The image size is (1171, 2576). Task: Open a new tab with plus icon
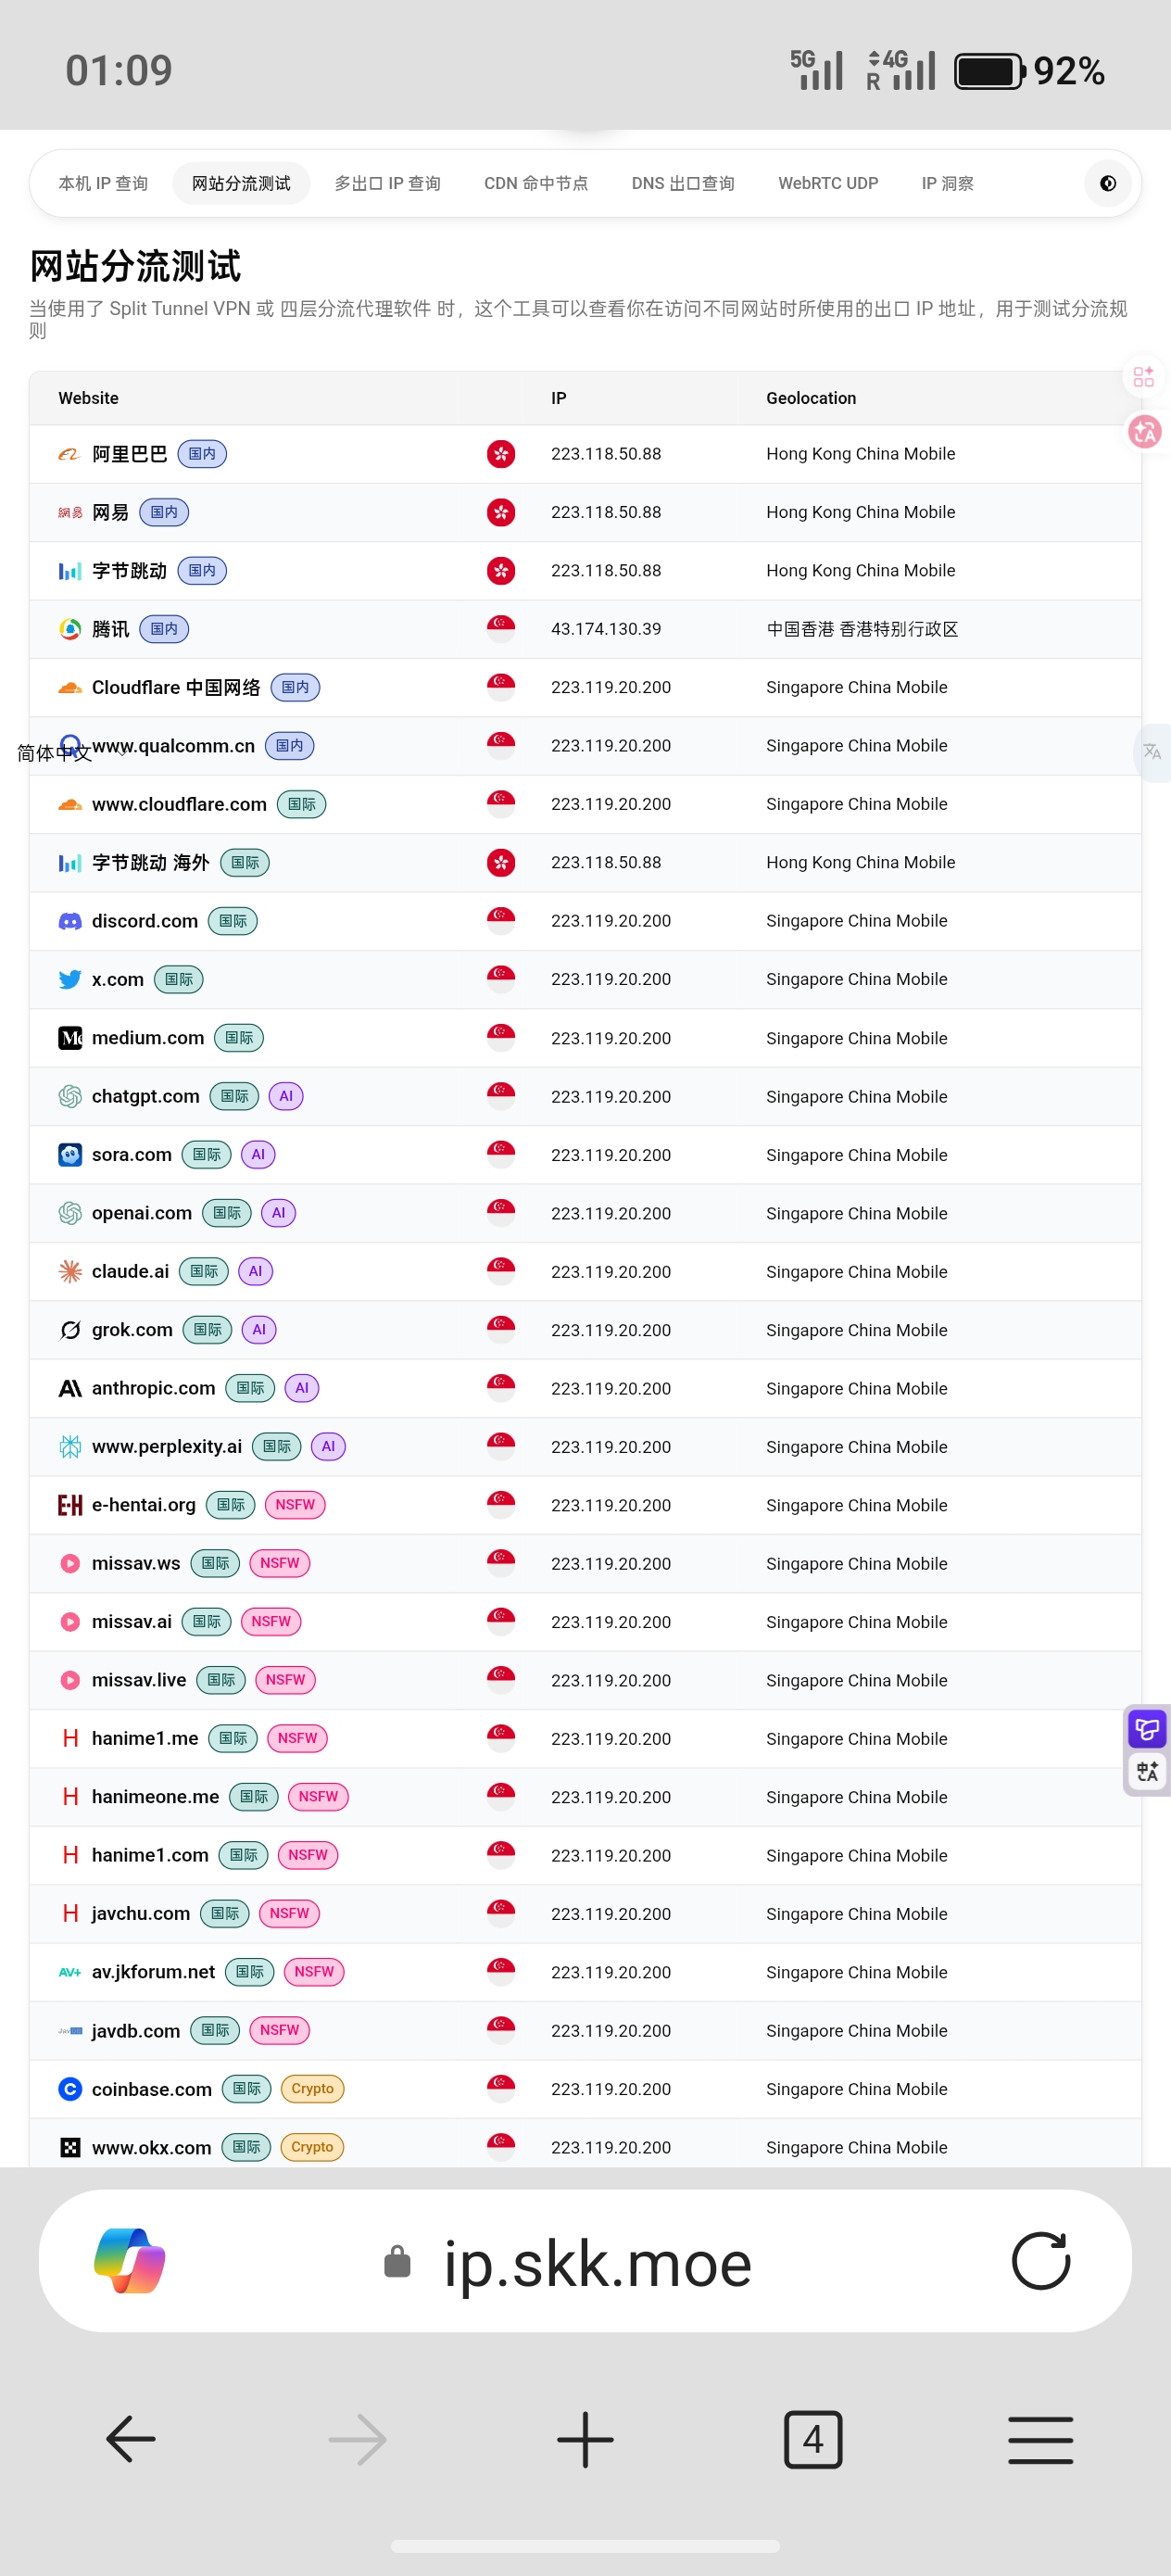(x=585, y=2439)
